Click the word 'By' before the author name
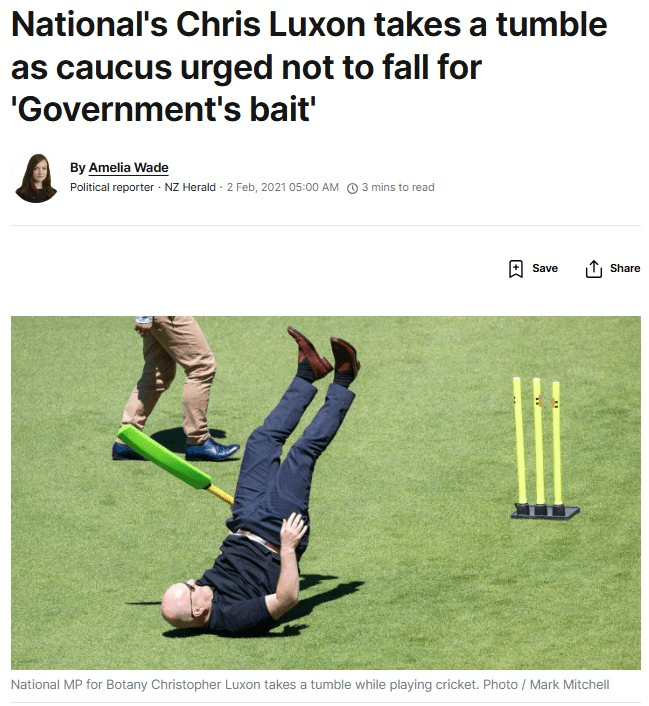Viewport: 649px width, 706px height. tap(77, 167)
